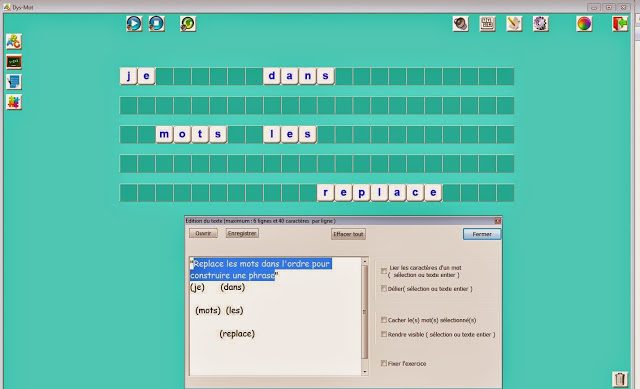
Task: Click the letter tile 'j' in first row
Action: coord(129,76)
